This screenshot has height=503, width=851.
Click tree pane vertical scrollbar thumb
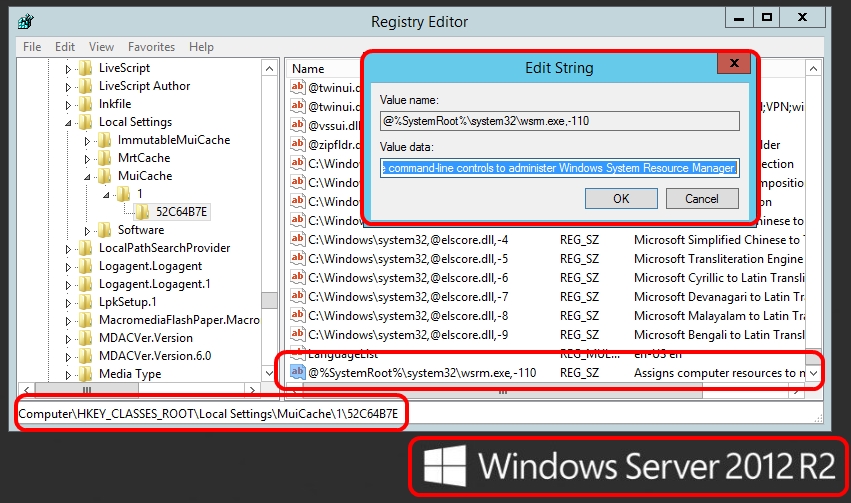pyautogui.click(x=269, y=300)
